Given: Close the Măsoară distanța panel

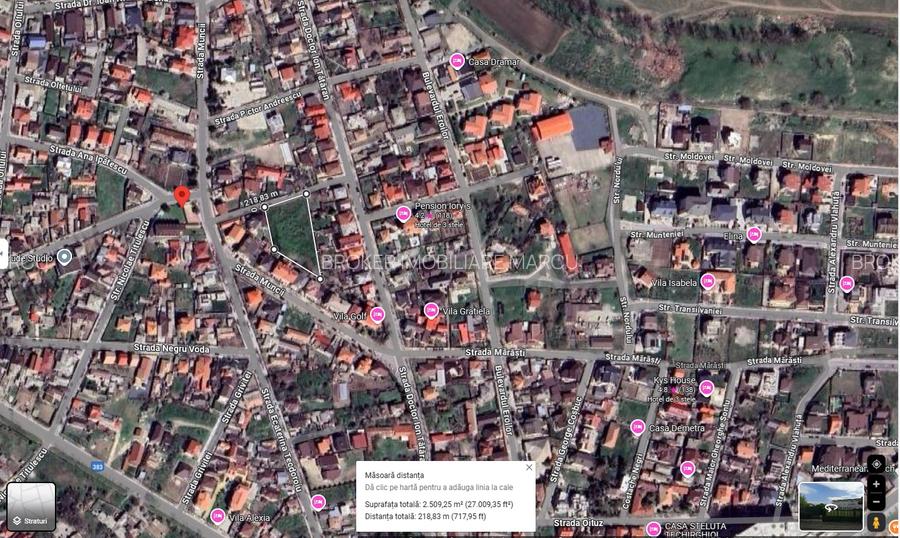Looking at the screenshot, I should [x=529, y=467].
